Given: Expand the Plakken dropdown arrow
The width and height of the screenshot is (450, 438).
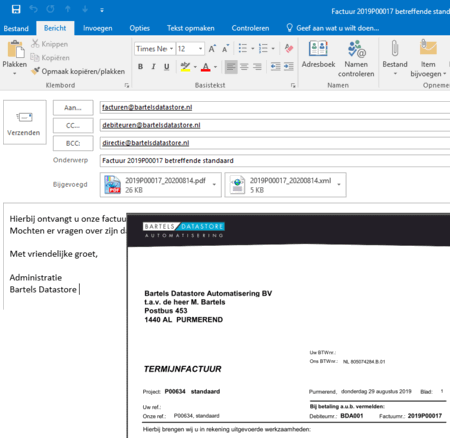Looking at the screenshot, I should pos(14,73).
